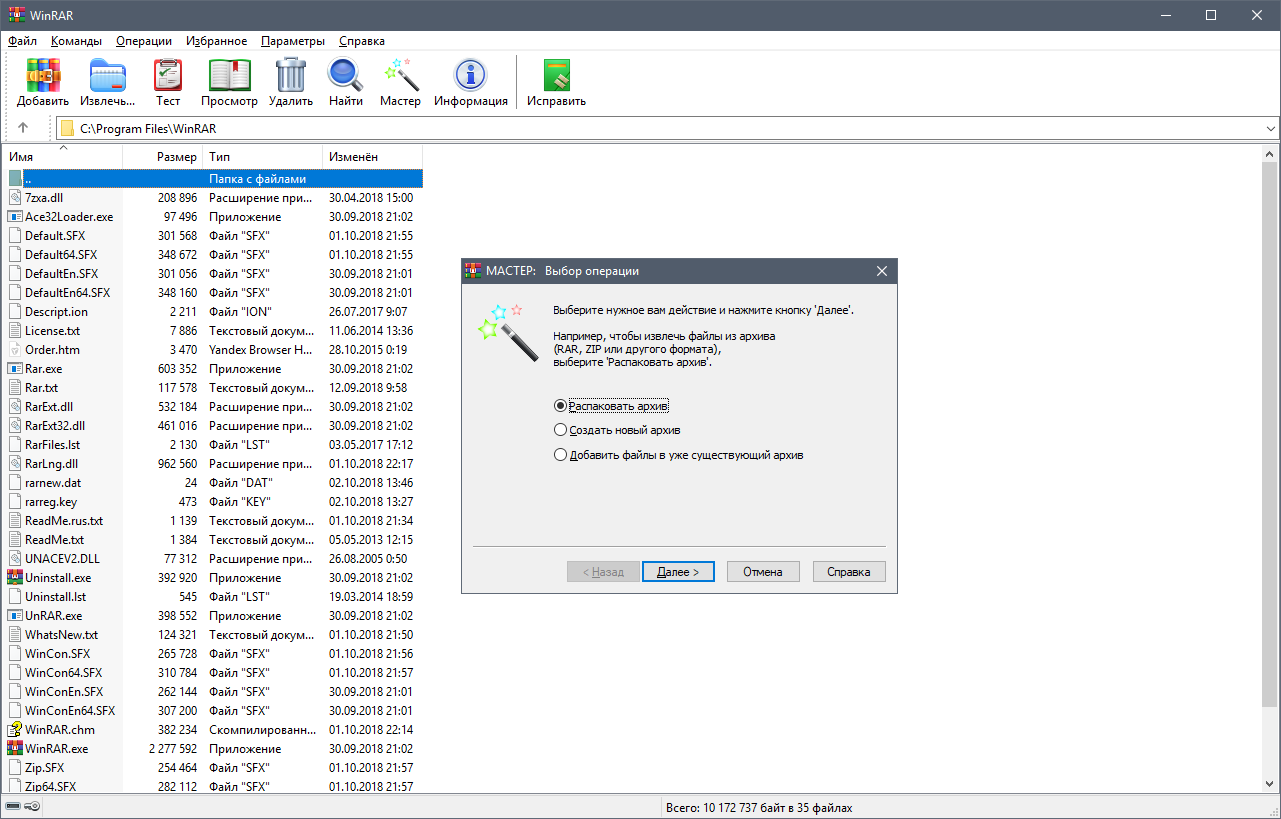Click the Uninstall.exe file icon
The width and height of the screenshot is (1281, 819).
(15, 577)
